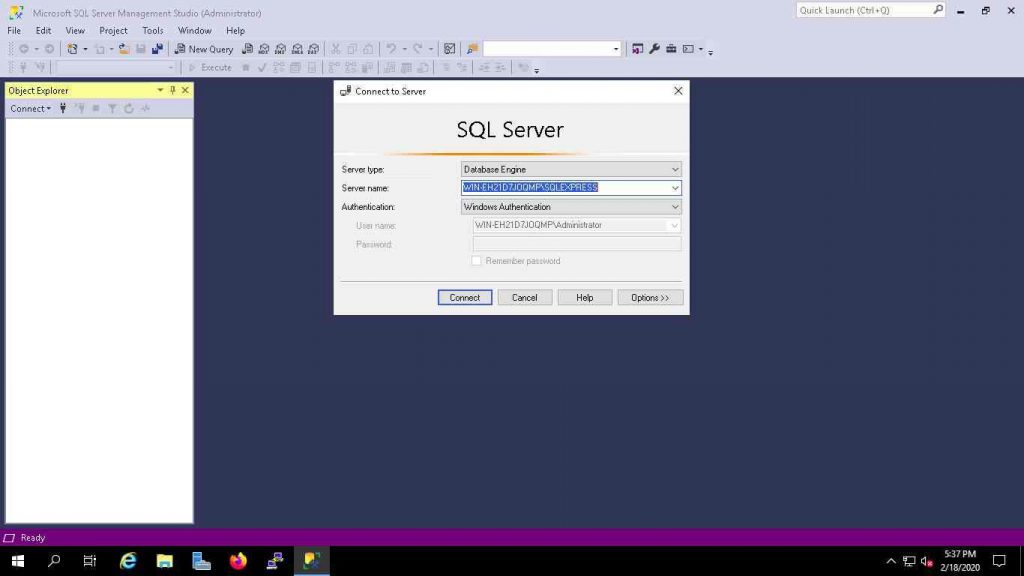Open the Tools menu

click(152, 30)
